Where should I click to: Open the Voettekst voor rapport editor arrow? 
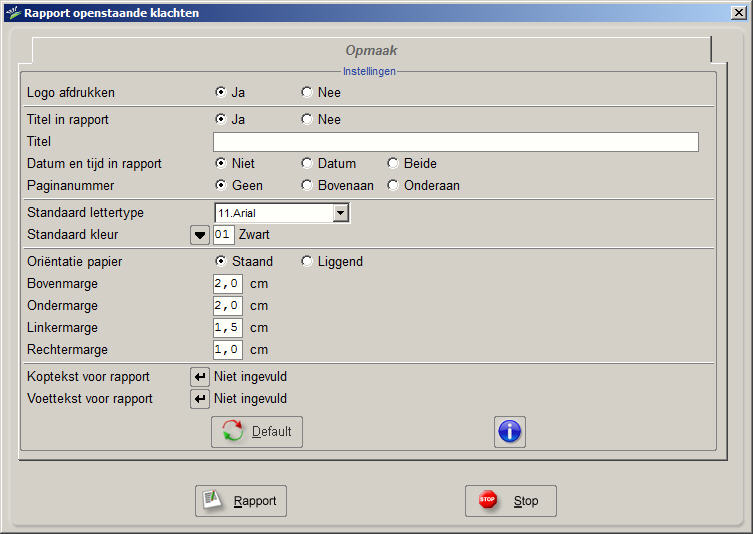click(x=200, y=399)
